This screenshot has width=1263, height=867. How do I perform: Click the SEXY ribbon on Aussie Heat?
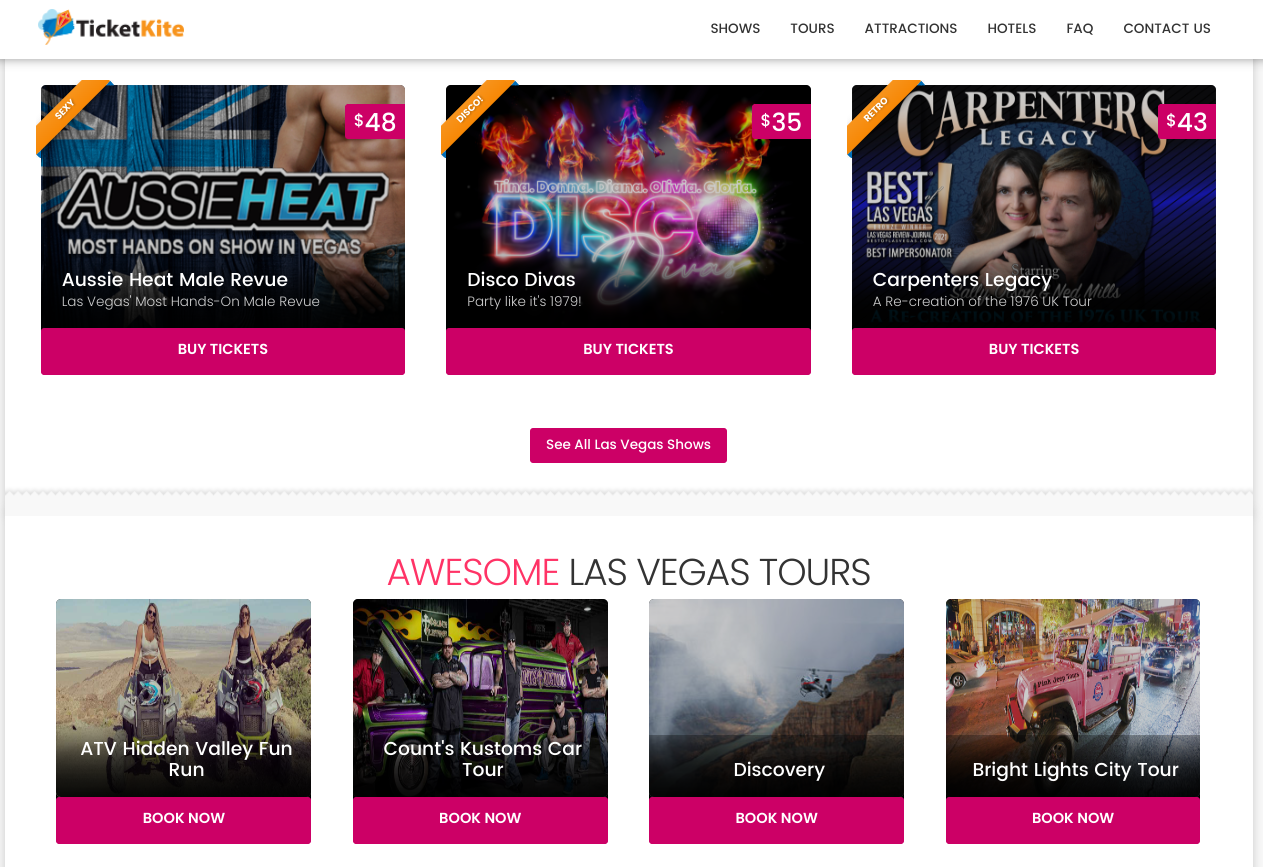coord(68,112)
